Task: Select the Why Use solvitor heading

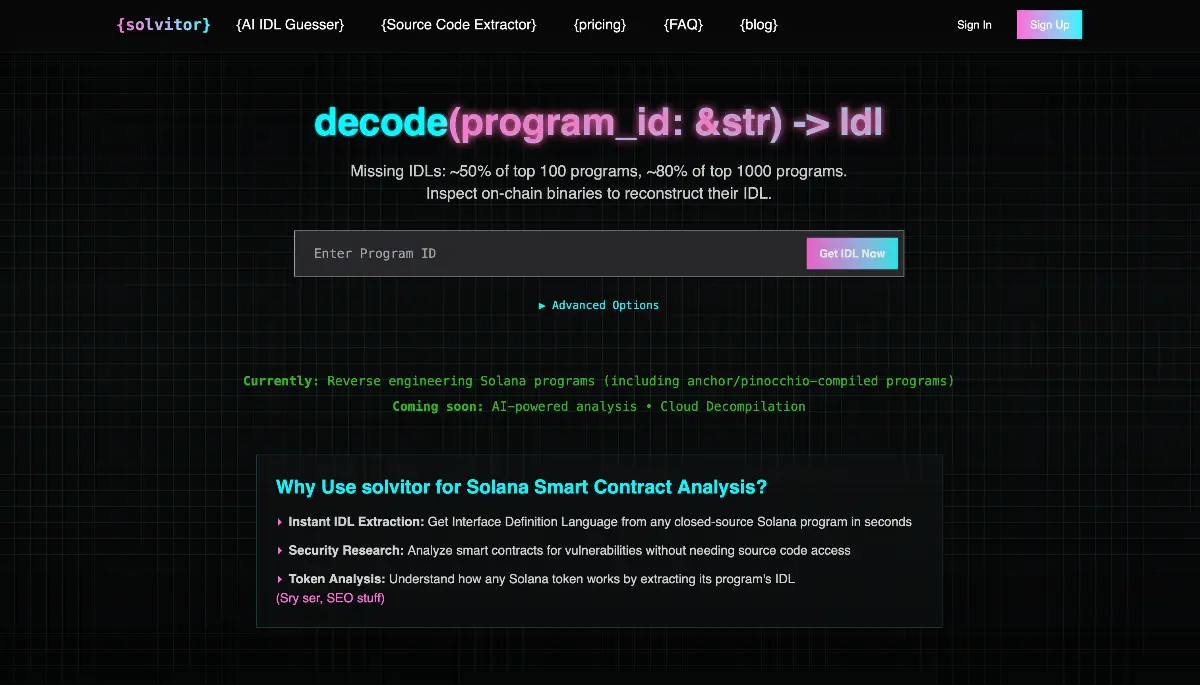Action: 521,487
